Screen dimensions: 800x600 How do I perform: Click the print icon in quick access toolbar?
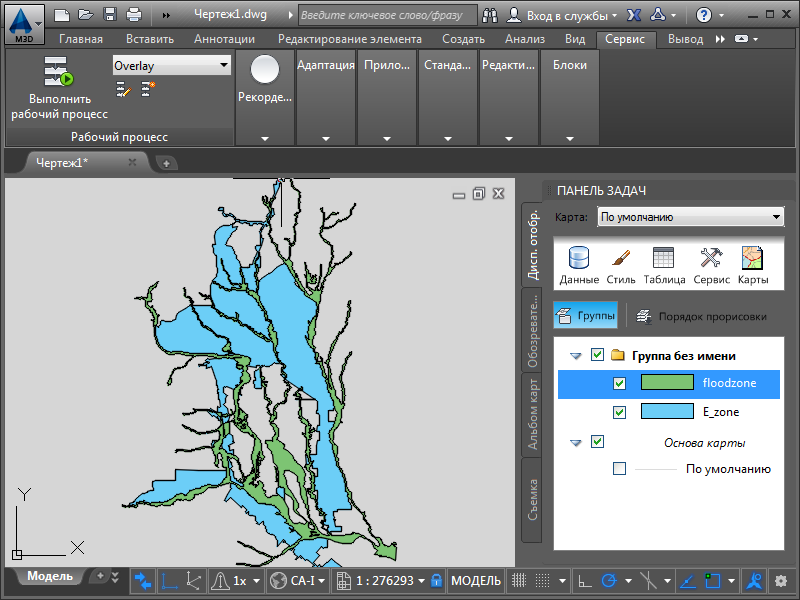[134, 15]
